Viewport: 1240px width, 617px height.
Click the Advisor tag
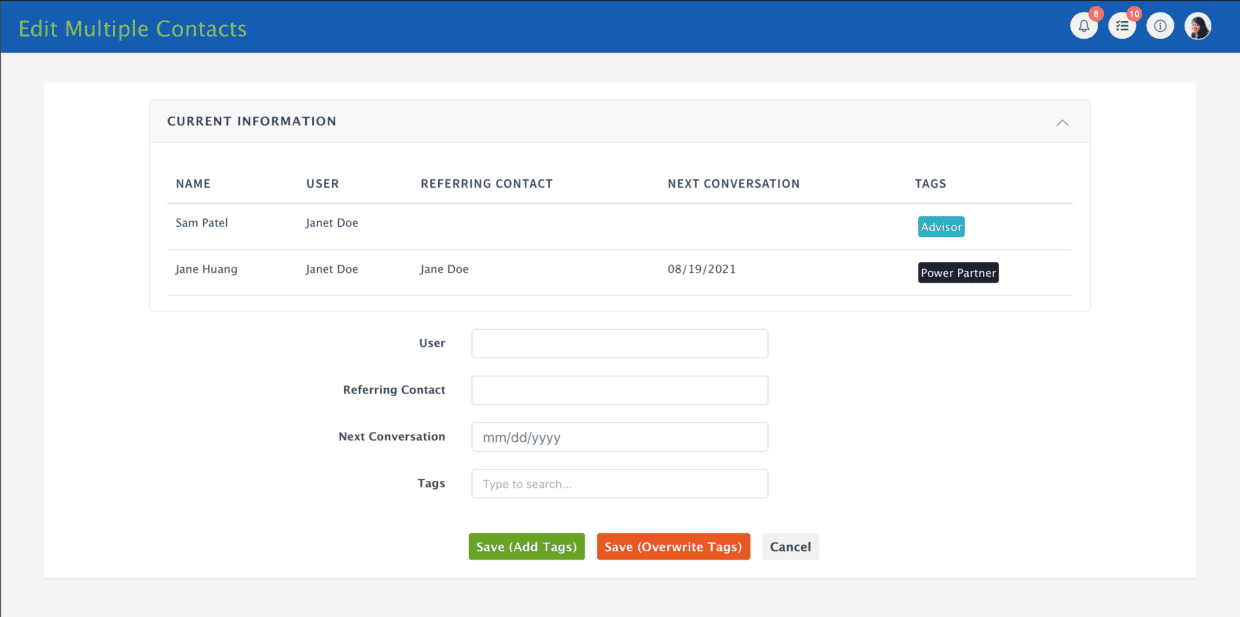tap(941, 227)
